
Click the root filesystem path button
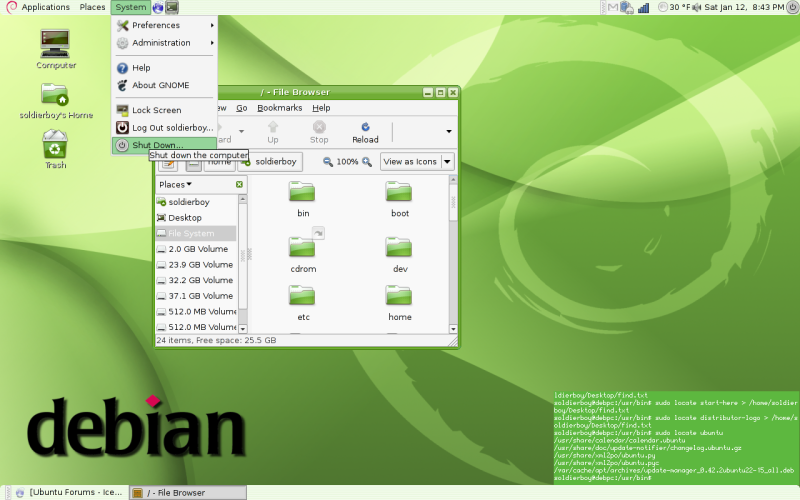click(x=193, y=164)
